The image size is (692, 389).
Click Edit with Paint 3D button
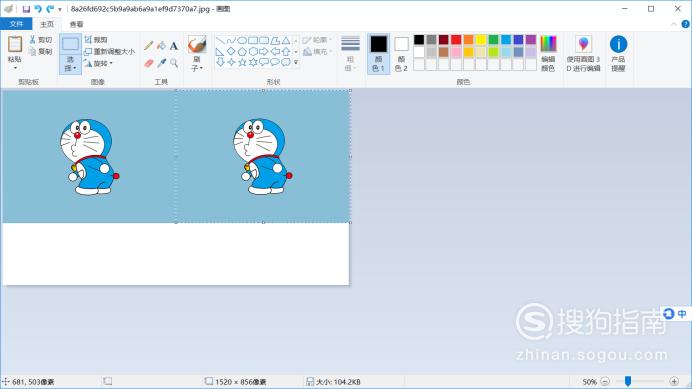pyautogui.click(x=583, y=53)
